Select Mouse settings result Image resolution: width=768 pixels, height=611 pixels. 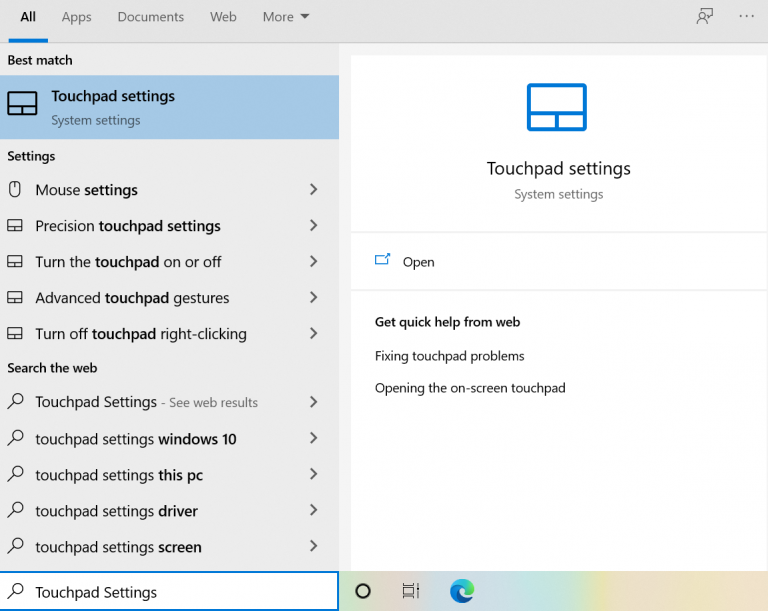click(x=169, y=190)
